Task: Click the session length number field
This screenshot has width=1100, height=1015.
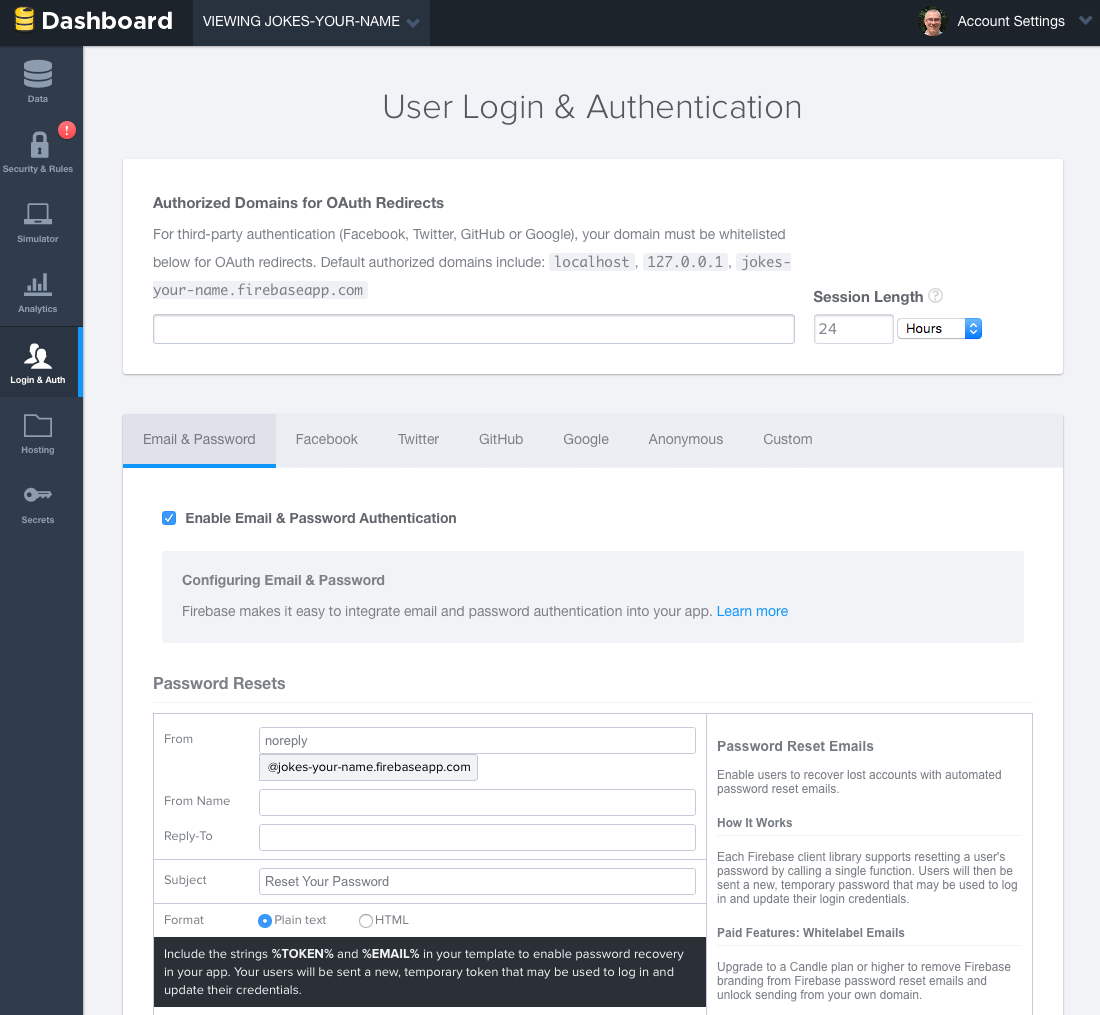Action: click(853, 329)
